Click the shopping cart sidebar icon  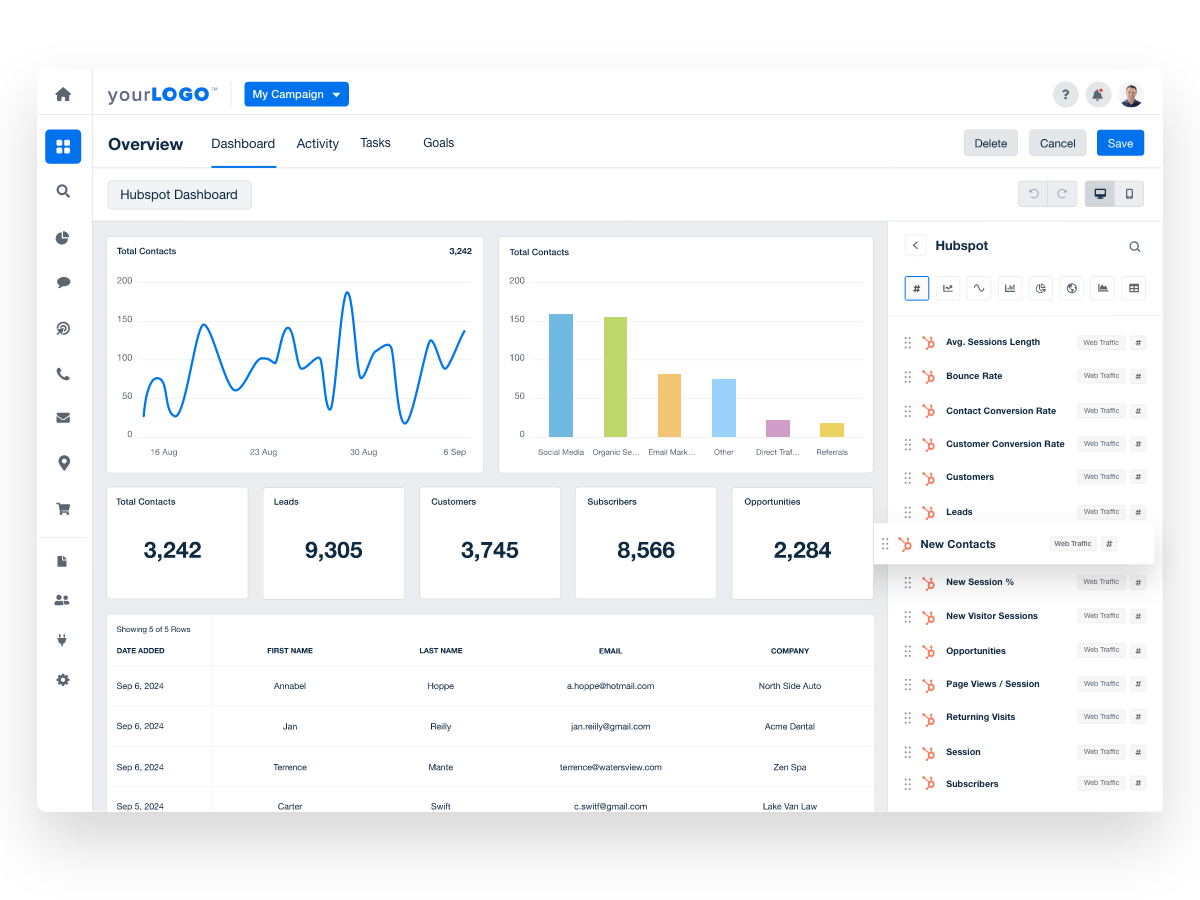[x=63, y=508]
